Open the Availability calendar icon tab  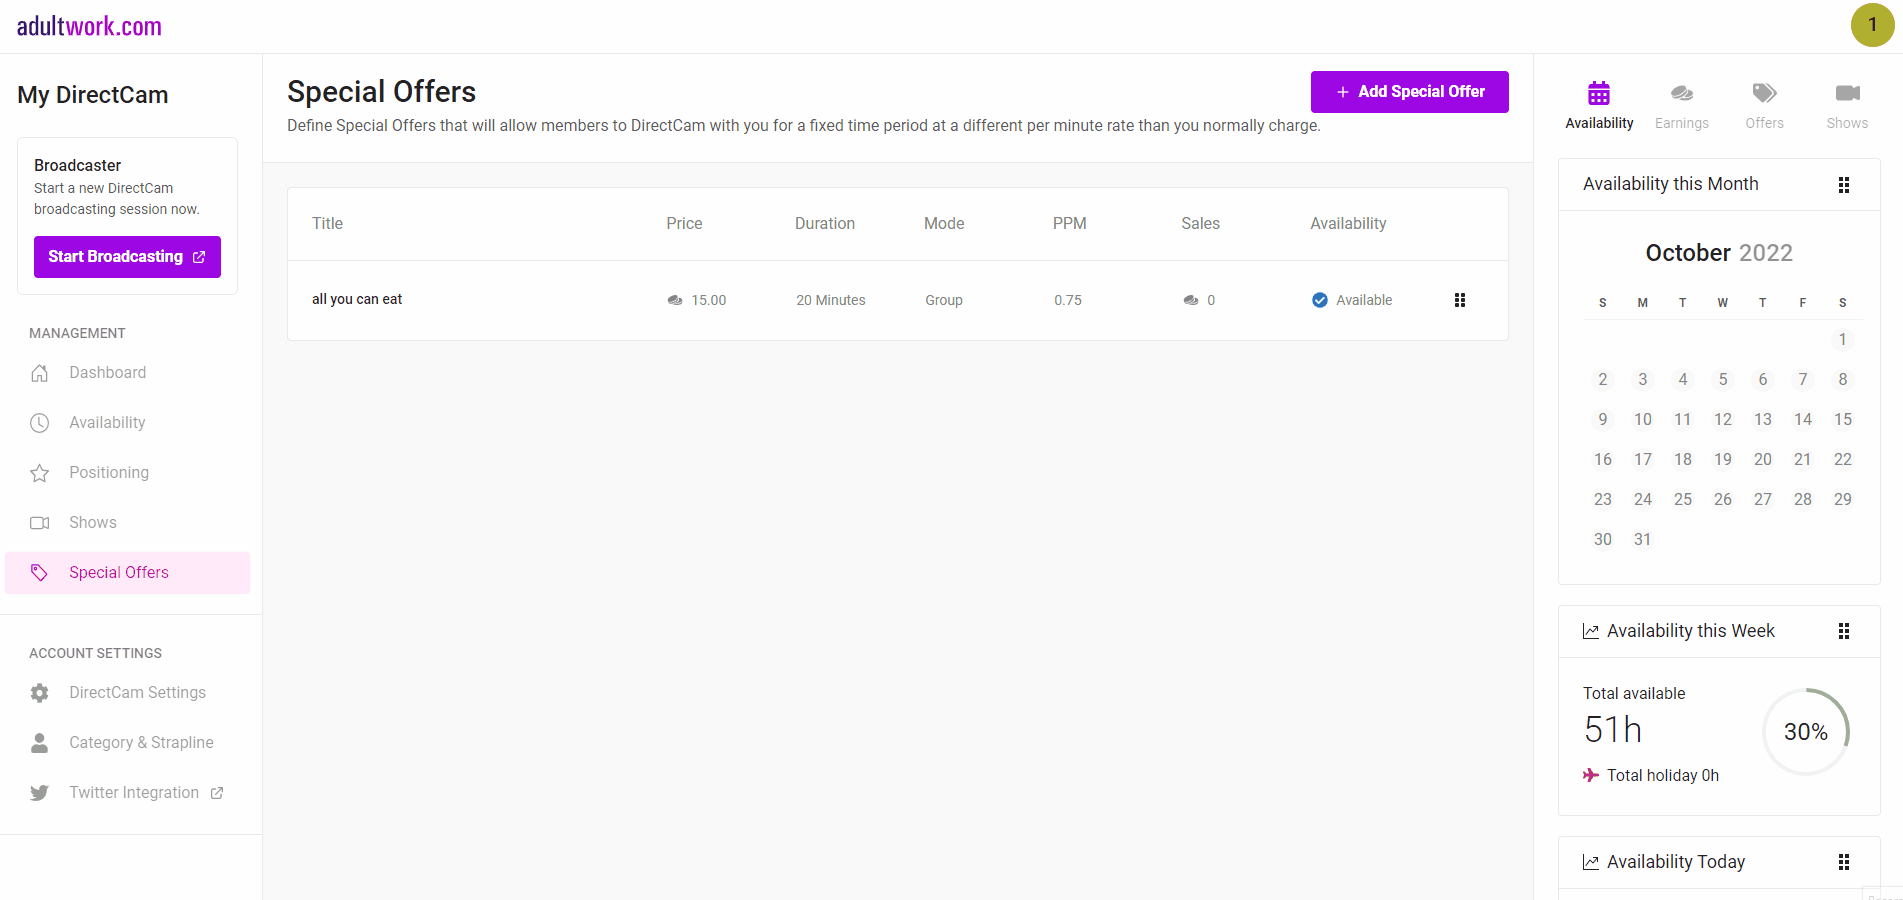click(x=1599, y=94)
